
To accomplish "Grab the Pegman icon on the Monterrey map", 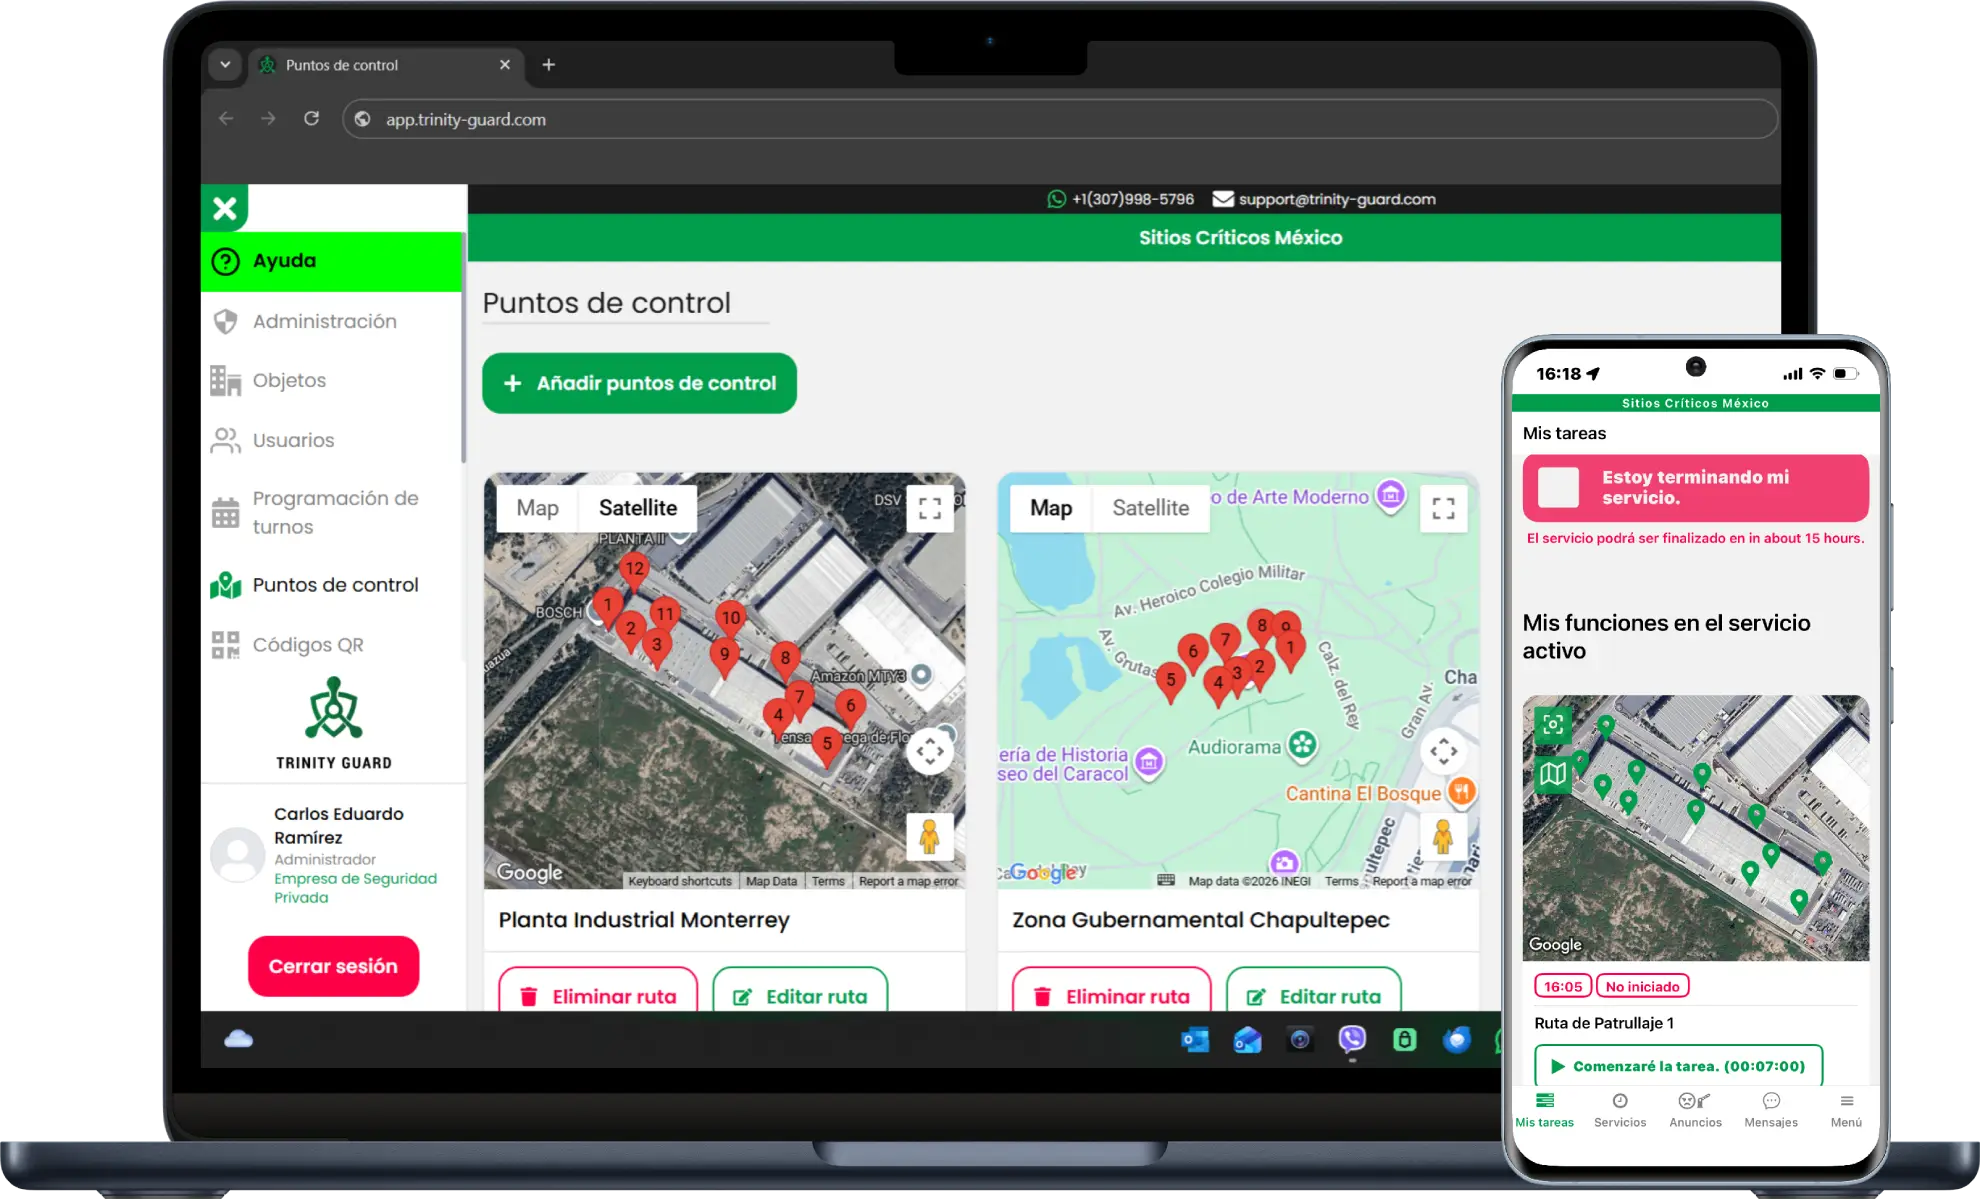I will [x=930, y=838].
